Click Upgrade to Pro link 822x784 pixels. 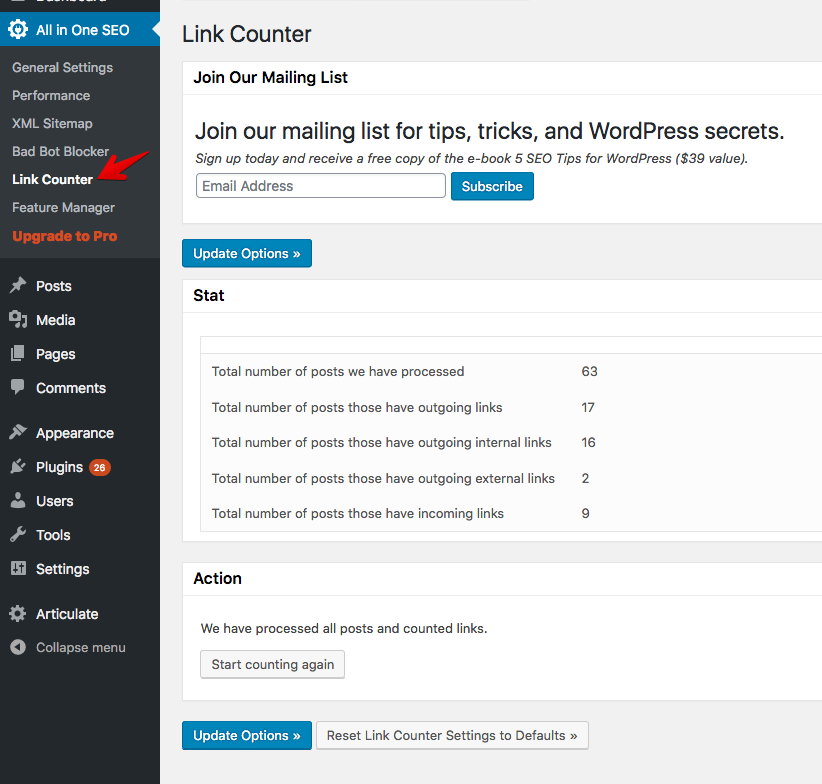coord(64,236)
